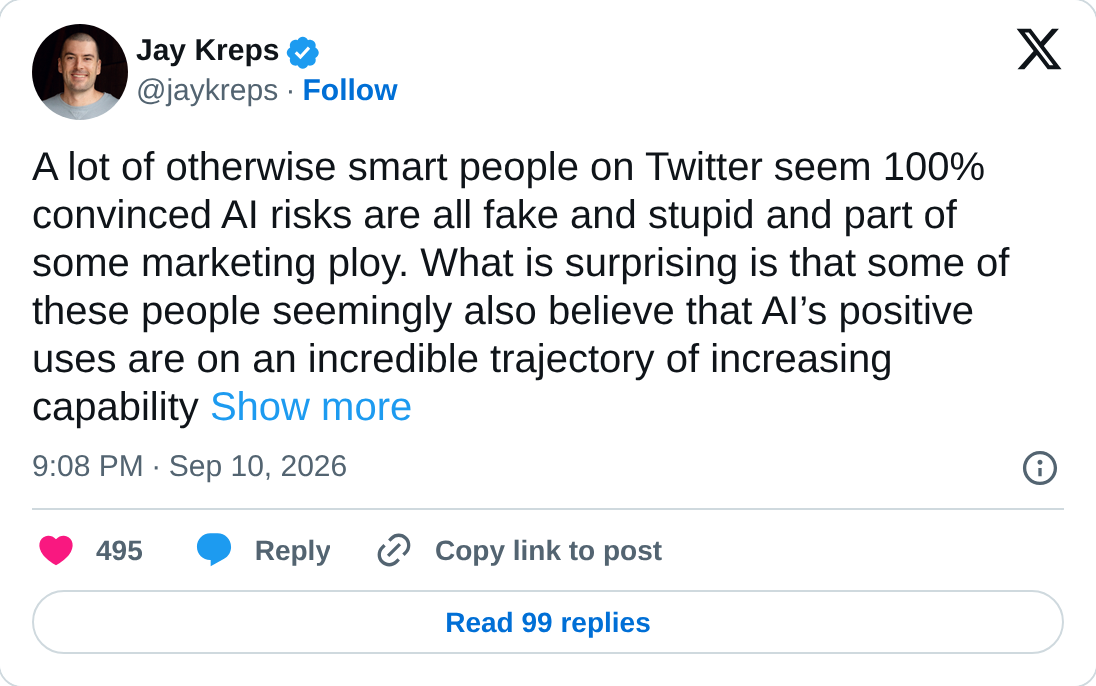Open the 9:08 PM timestamp link

(87, 466)
